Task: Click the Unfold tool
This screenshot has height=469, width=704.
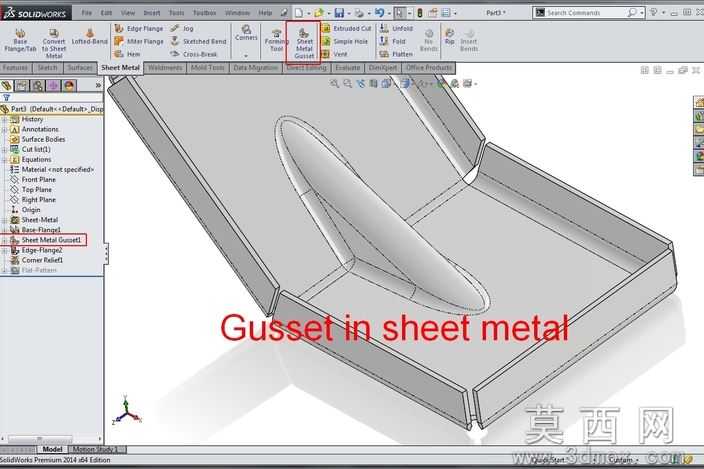Action: pyautogui.click(x=396, y=28)
